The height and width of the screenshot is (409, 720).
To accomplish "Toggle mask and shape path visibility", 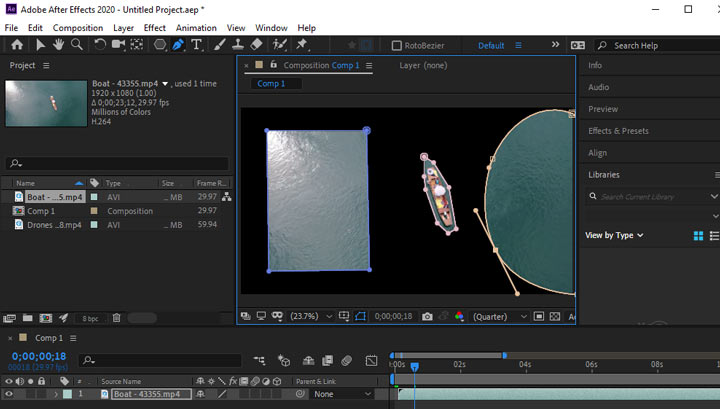I will point(360,316).
